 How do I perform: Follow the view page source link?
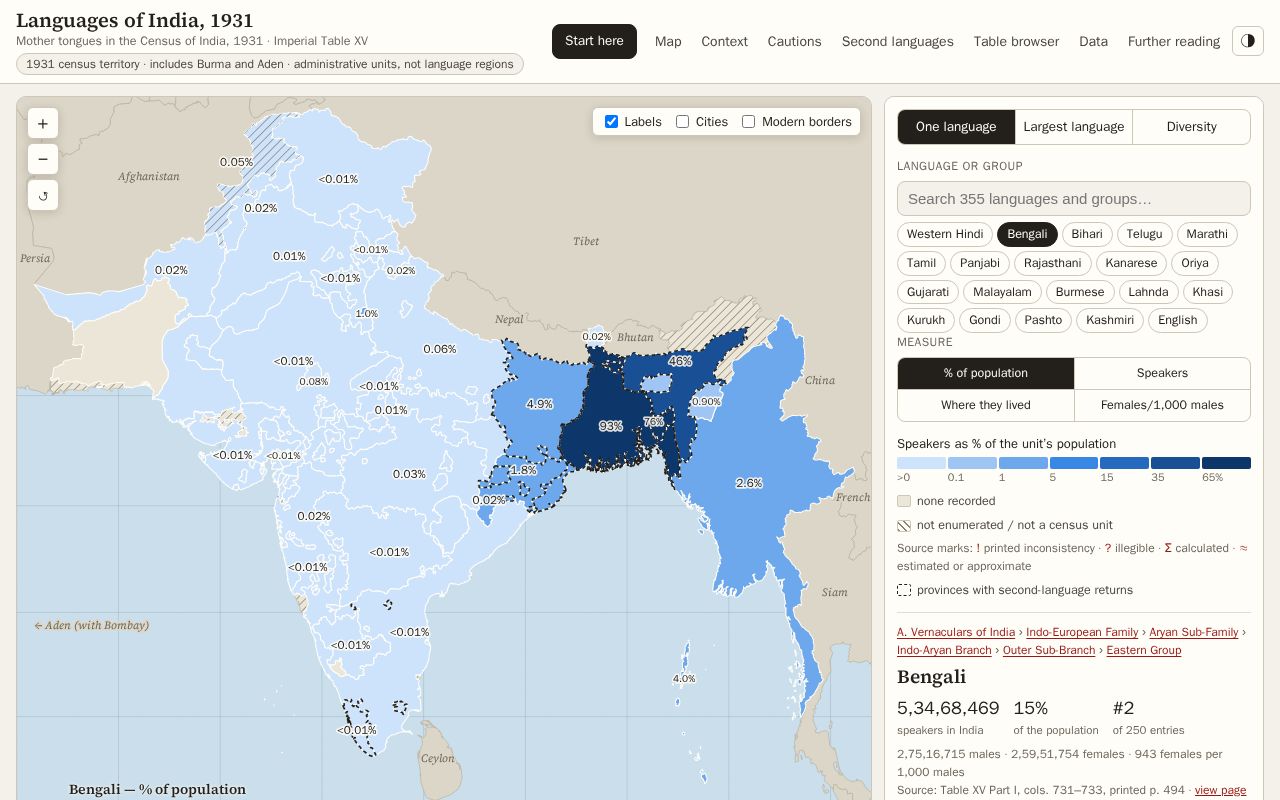(x=1220, y=790)
